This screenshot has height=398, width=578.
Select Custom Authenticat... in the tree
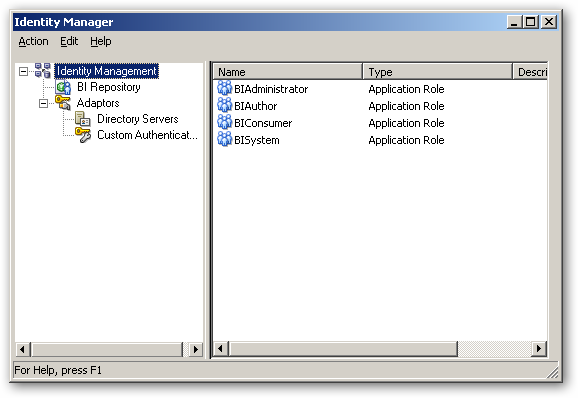(x=147, y=135)
